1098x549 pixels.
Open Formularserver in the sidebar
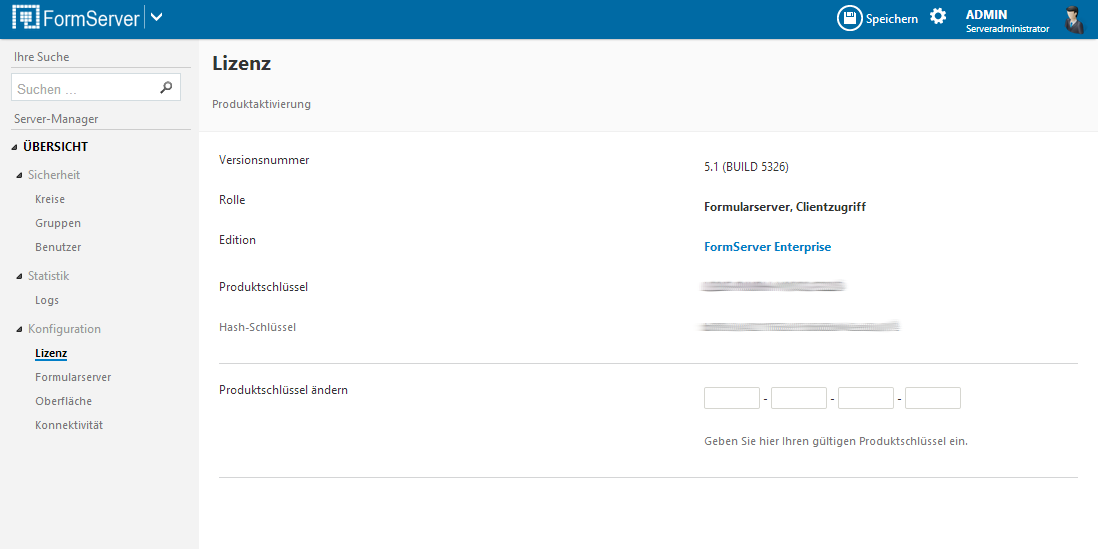(x=73, y=377)
